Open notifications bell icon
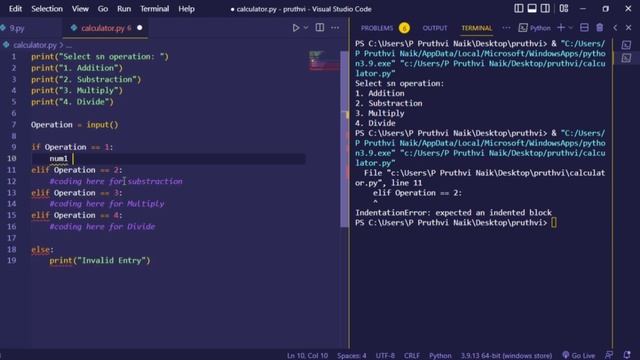 (627, 355)
